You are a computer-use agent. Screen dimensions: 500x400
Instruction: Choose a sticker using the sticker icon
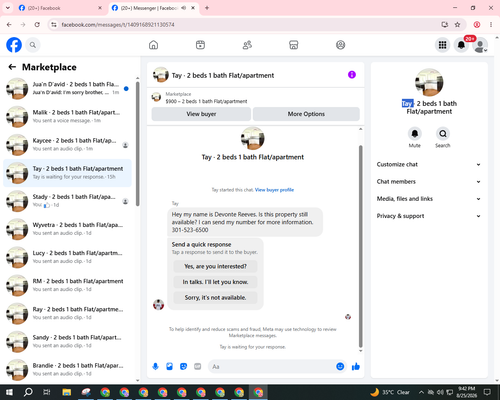click(183, 367)
